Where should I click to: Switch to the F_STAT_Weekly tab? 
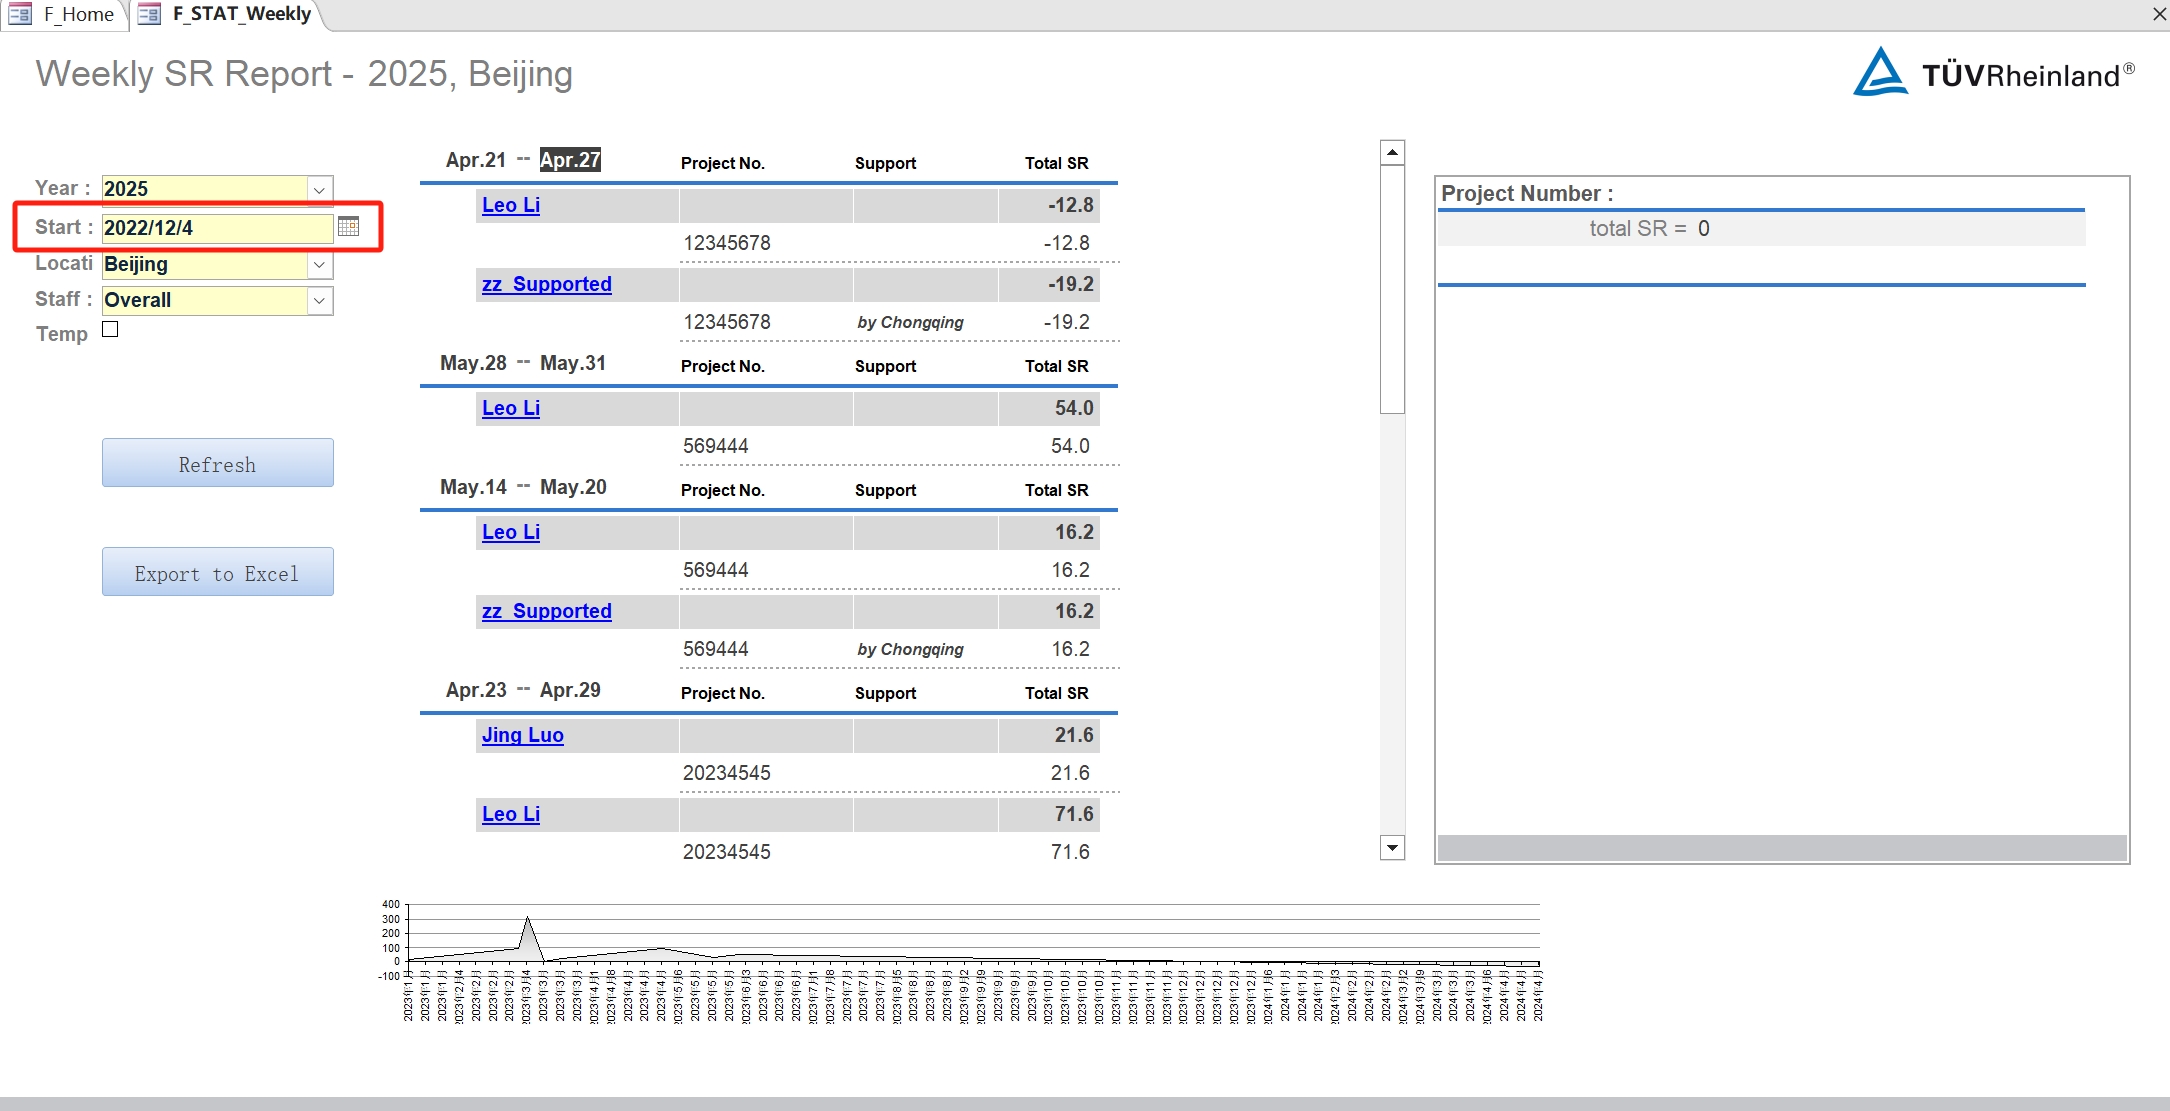coord(228,14)
